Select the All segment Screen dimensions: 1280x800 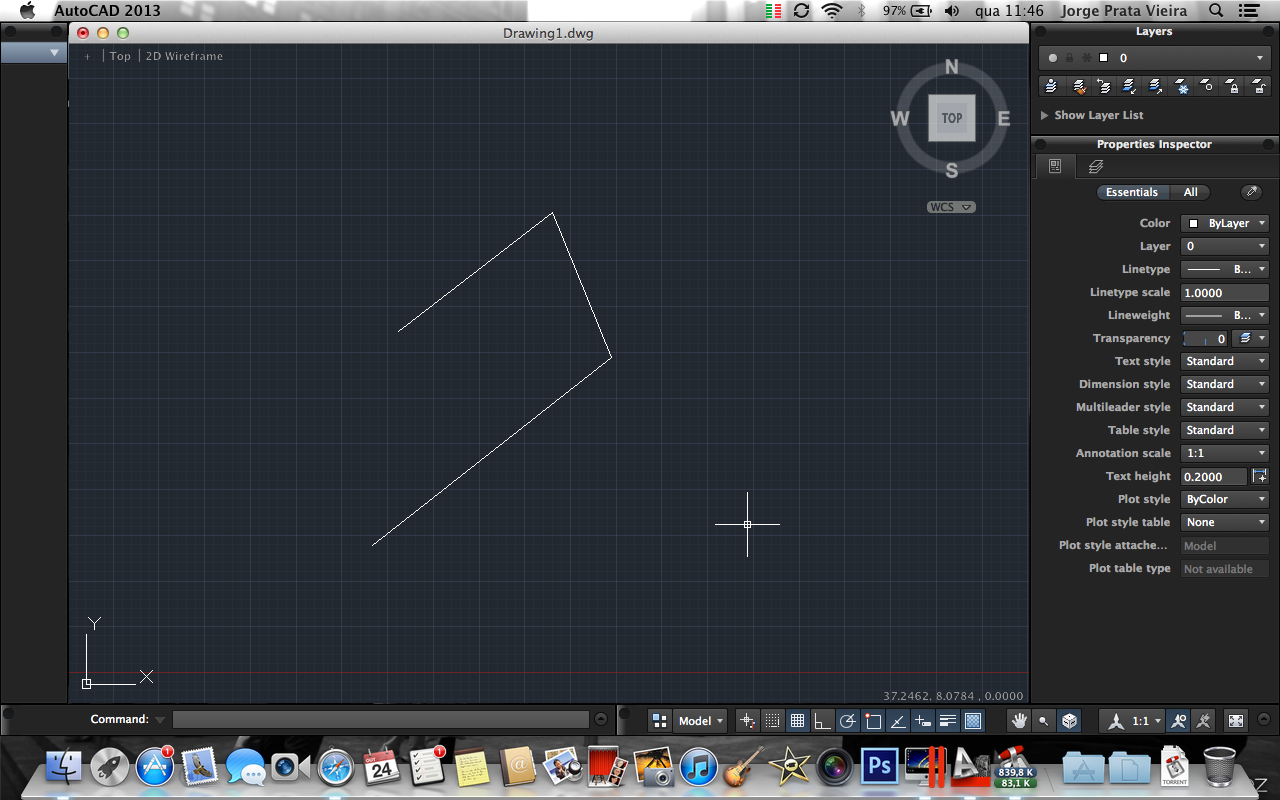(1190, 192)
